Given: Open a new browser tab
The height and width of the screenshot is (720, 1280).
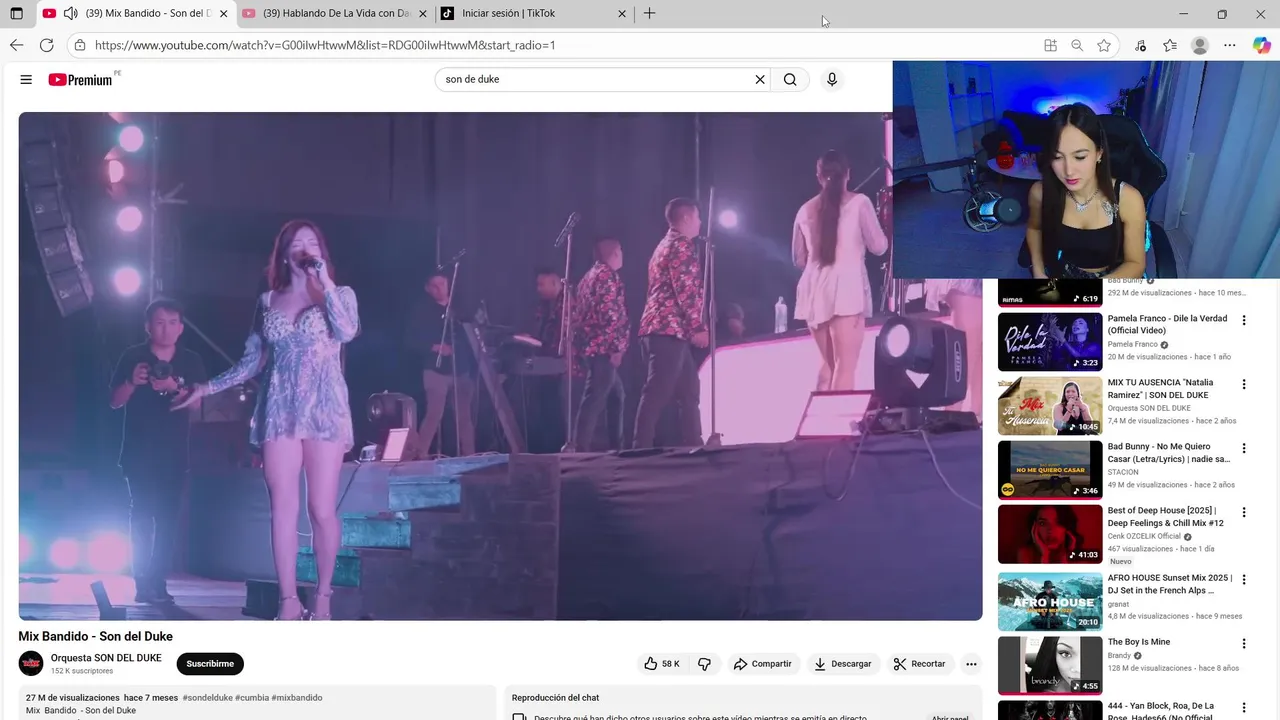Looking at the screenshot, I should 650,13.
